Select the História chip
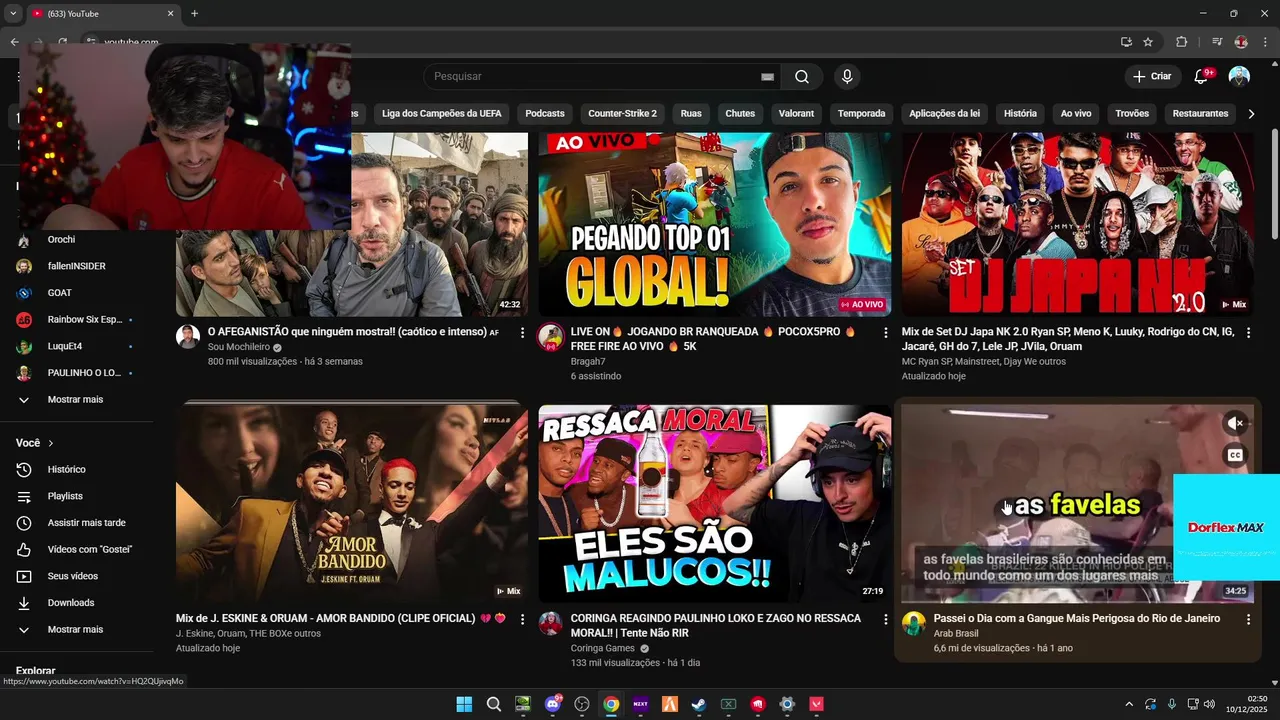 1020,114
